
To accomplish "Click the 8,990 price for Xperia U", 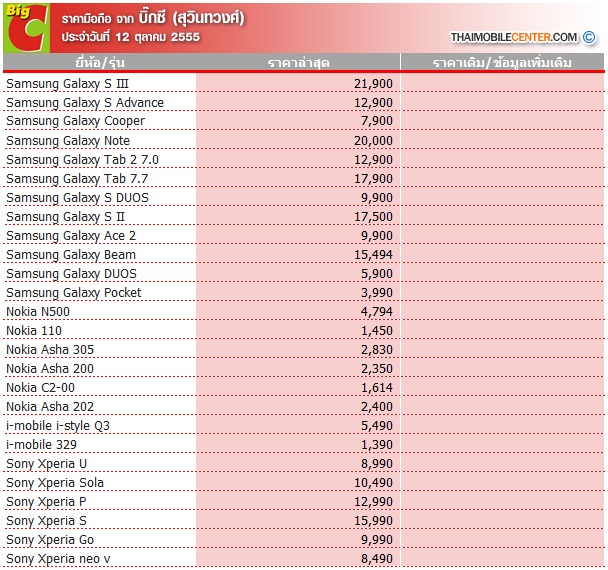I will click(377, 464).
